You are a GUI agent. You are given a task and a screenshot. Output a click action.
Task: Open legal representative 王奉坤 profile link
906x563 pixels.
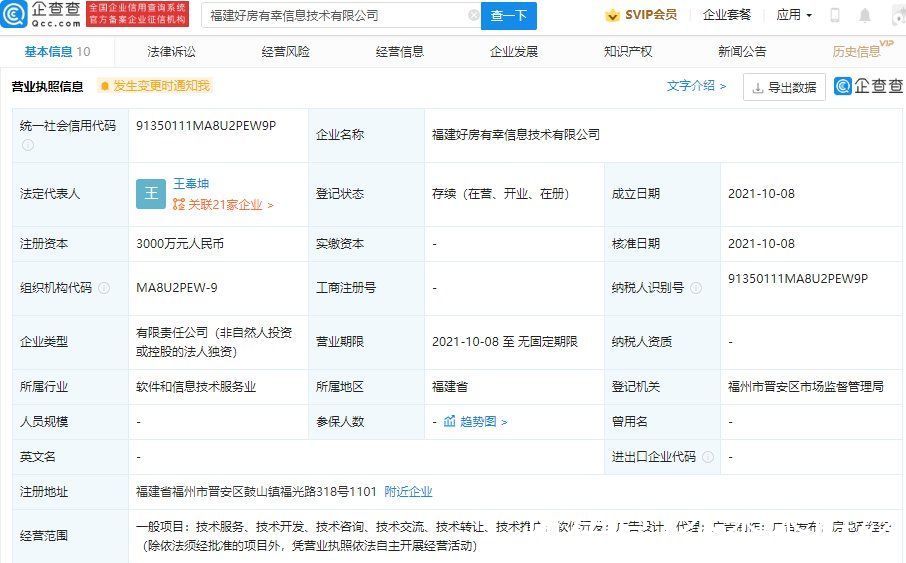coord(191,183)
